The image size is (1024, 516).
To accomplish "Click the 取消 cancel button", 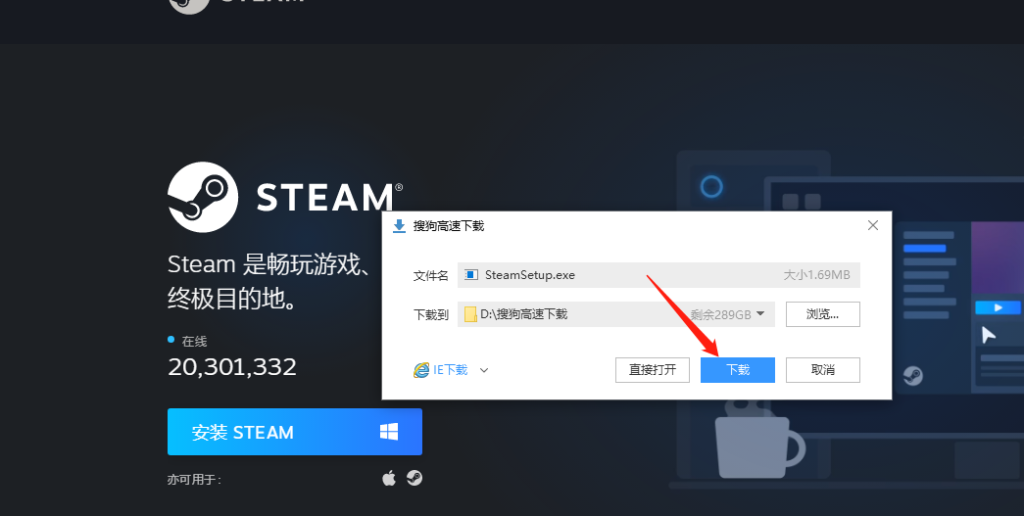I will point(822,370).
